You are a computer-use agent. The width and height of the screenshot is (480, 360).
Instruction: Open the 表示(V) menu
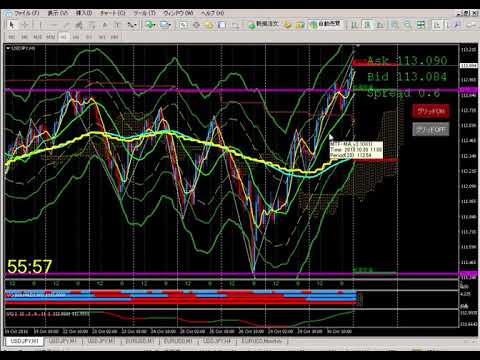pos(58,13)
